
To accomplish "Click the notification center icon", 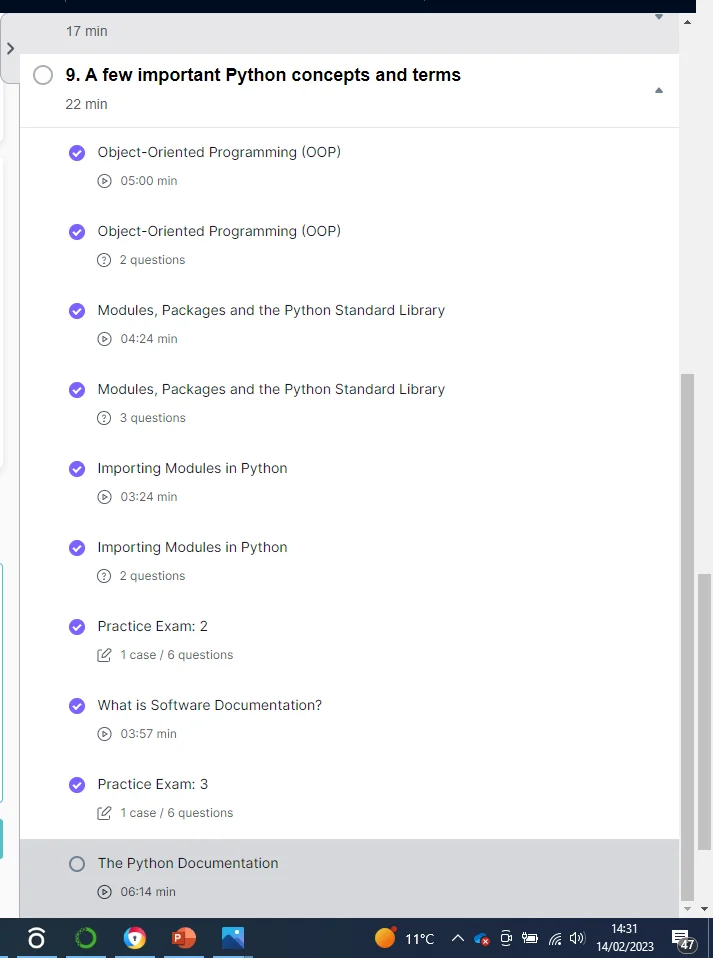I will tap(685, 938).
